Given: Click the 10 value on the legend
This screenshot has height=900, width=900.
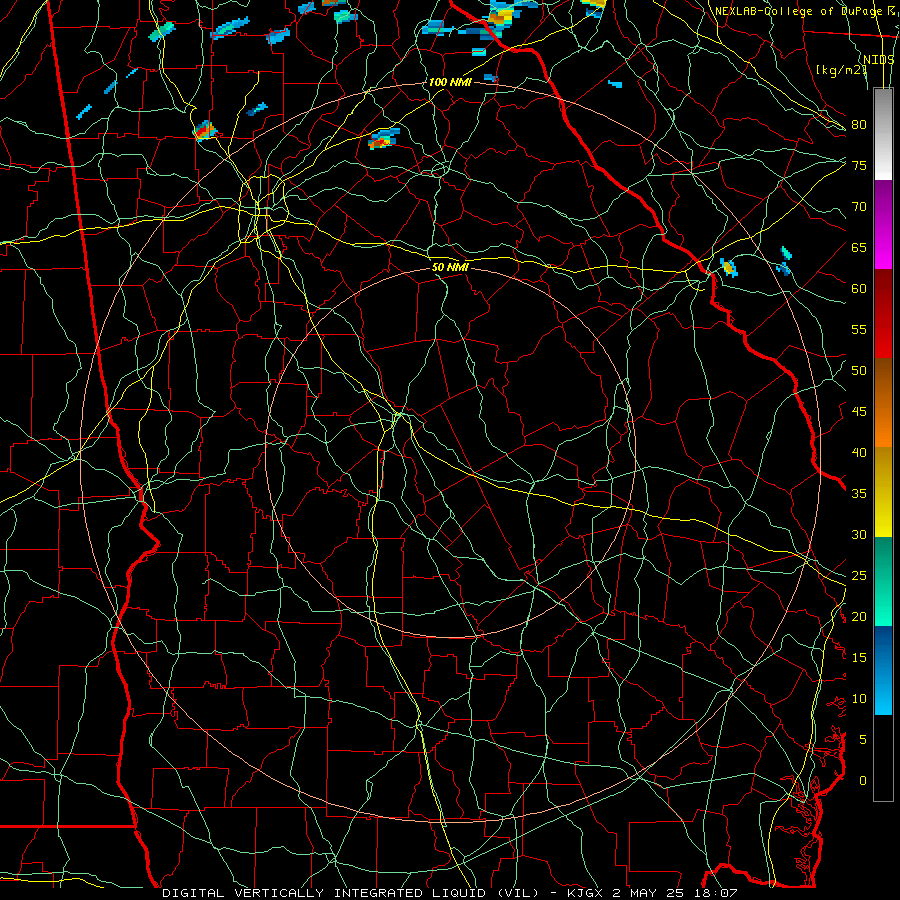Looking at the screenshot, I should (859, 699).
